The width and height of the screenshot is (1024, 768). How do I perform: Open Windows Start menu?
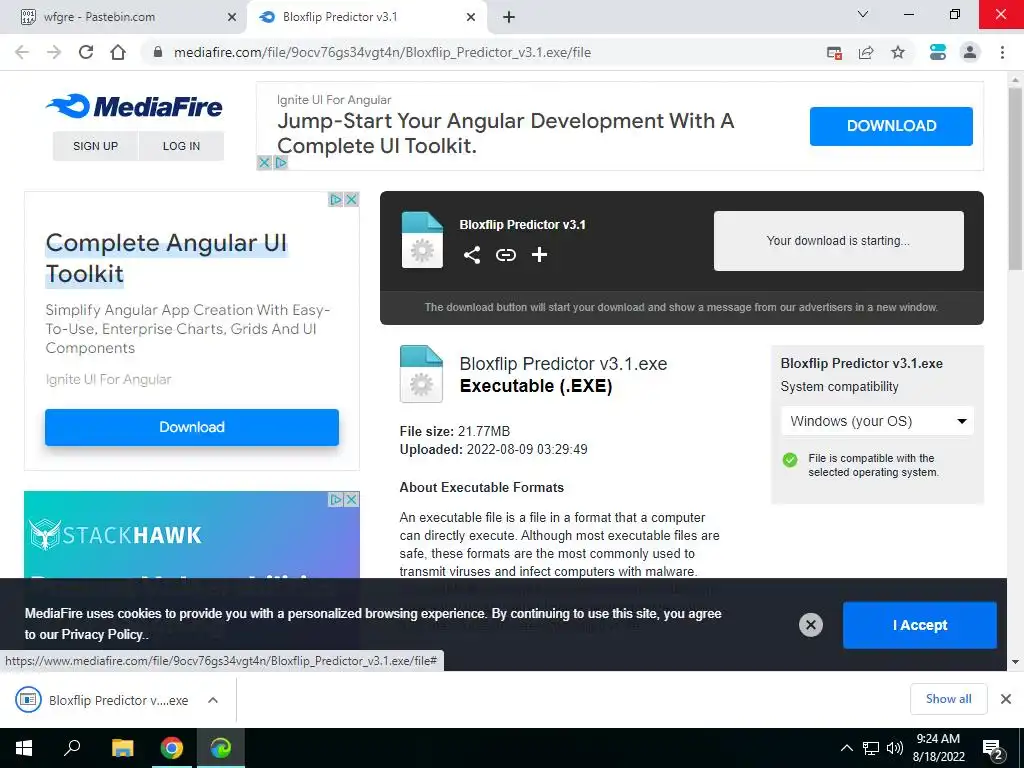24,748
